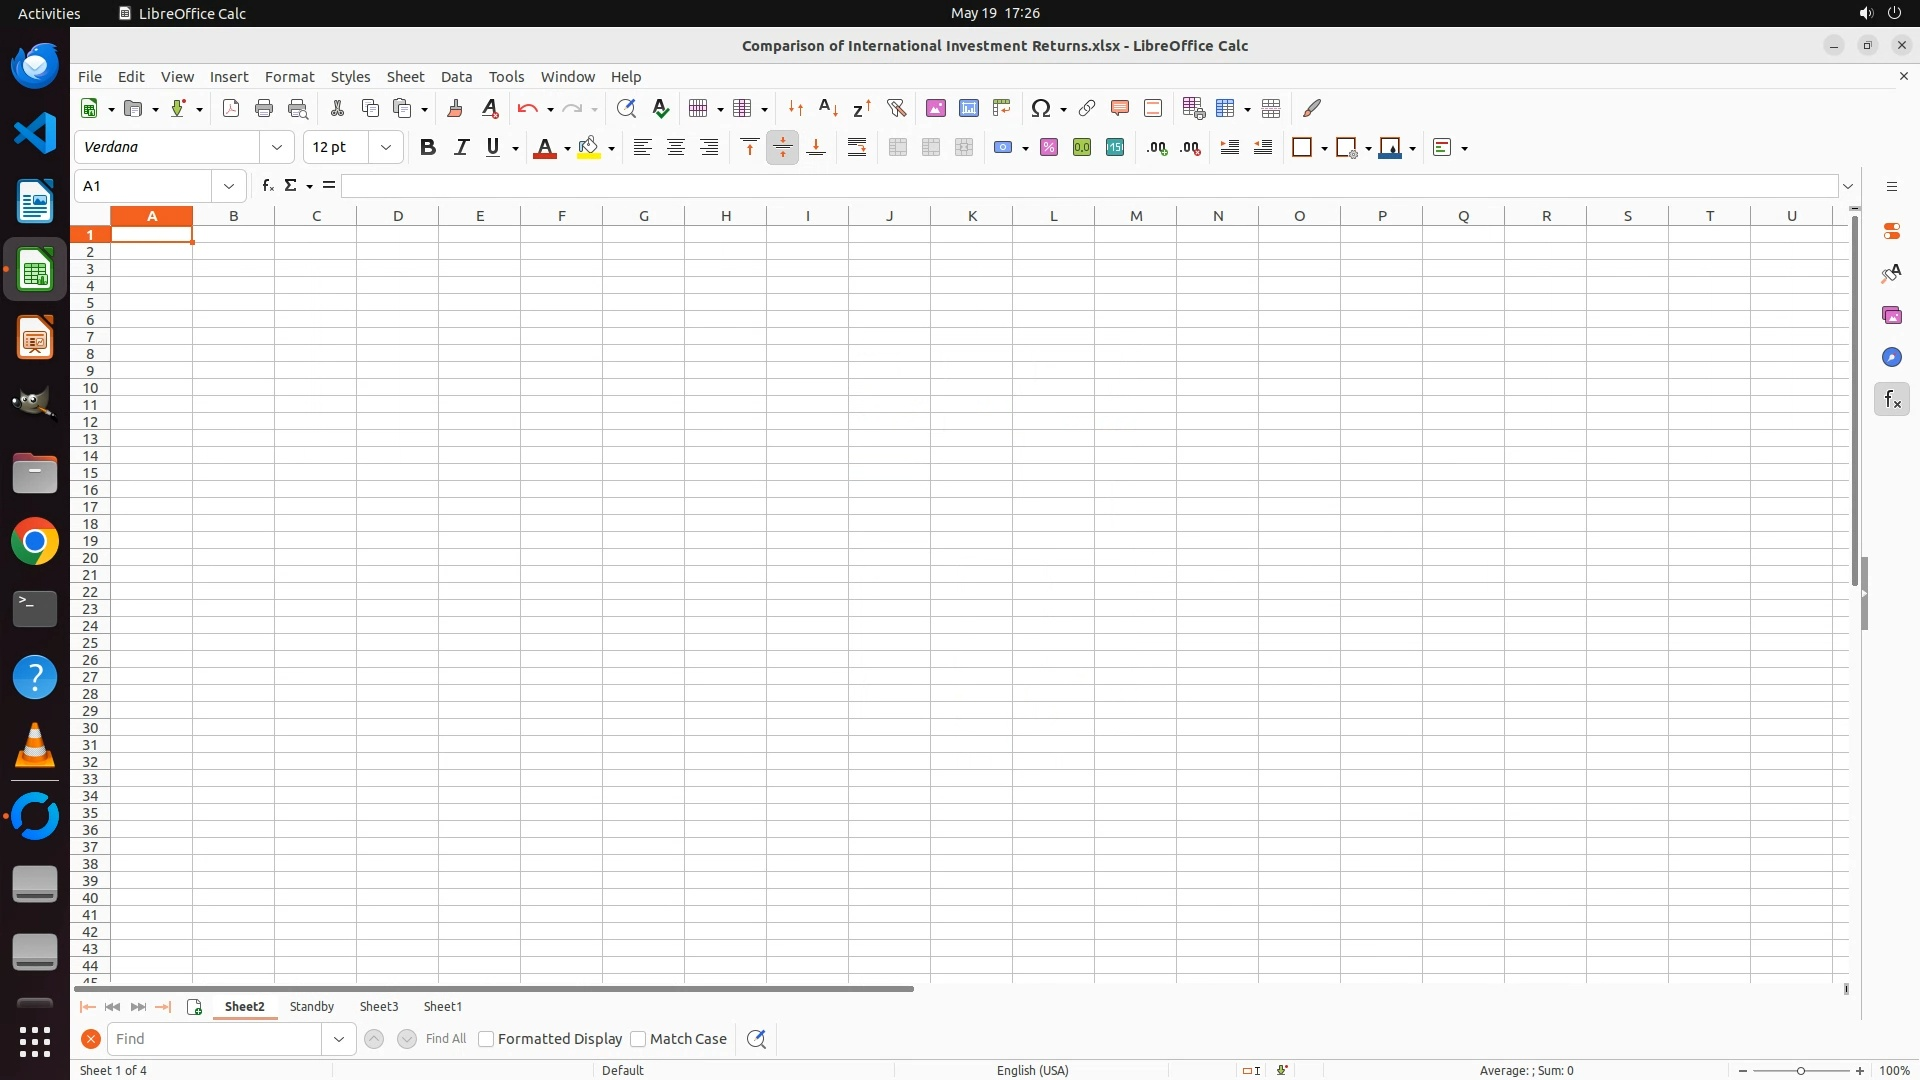Click the Find All button
This screenshot has height=1080, width=1920.
pyautogui.click(x=445, y=1039)
